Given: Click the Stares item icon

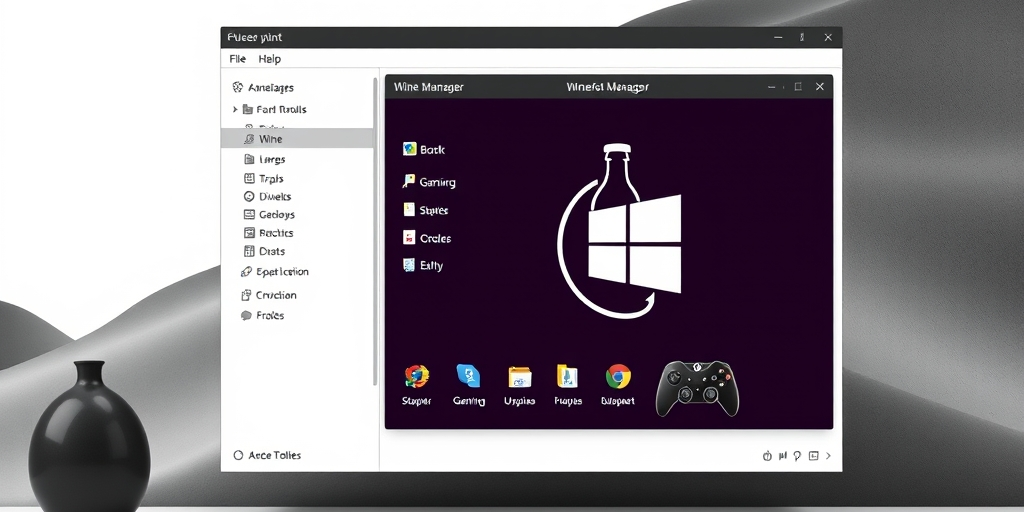Looking at the screenshot, I should (409, 210).
